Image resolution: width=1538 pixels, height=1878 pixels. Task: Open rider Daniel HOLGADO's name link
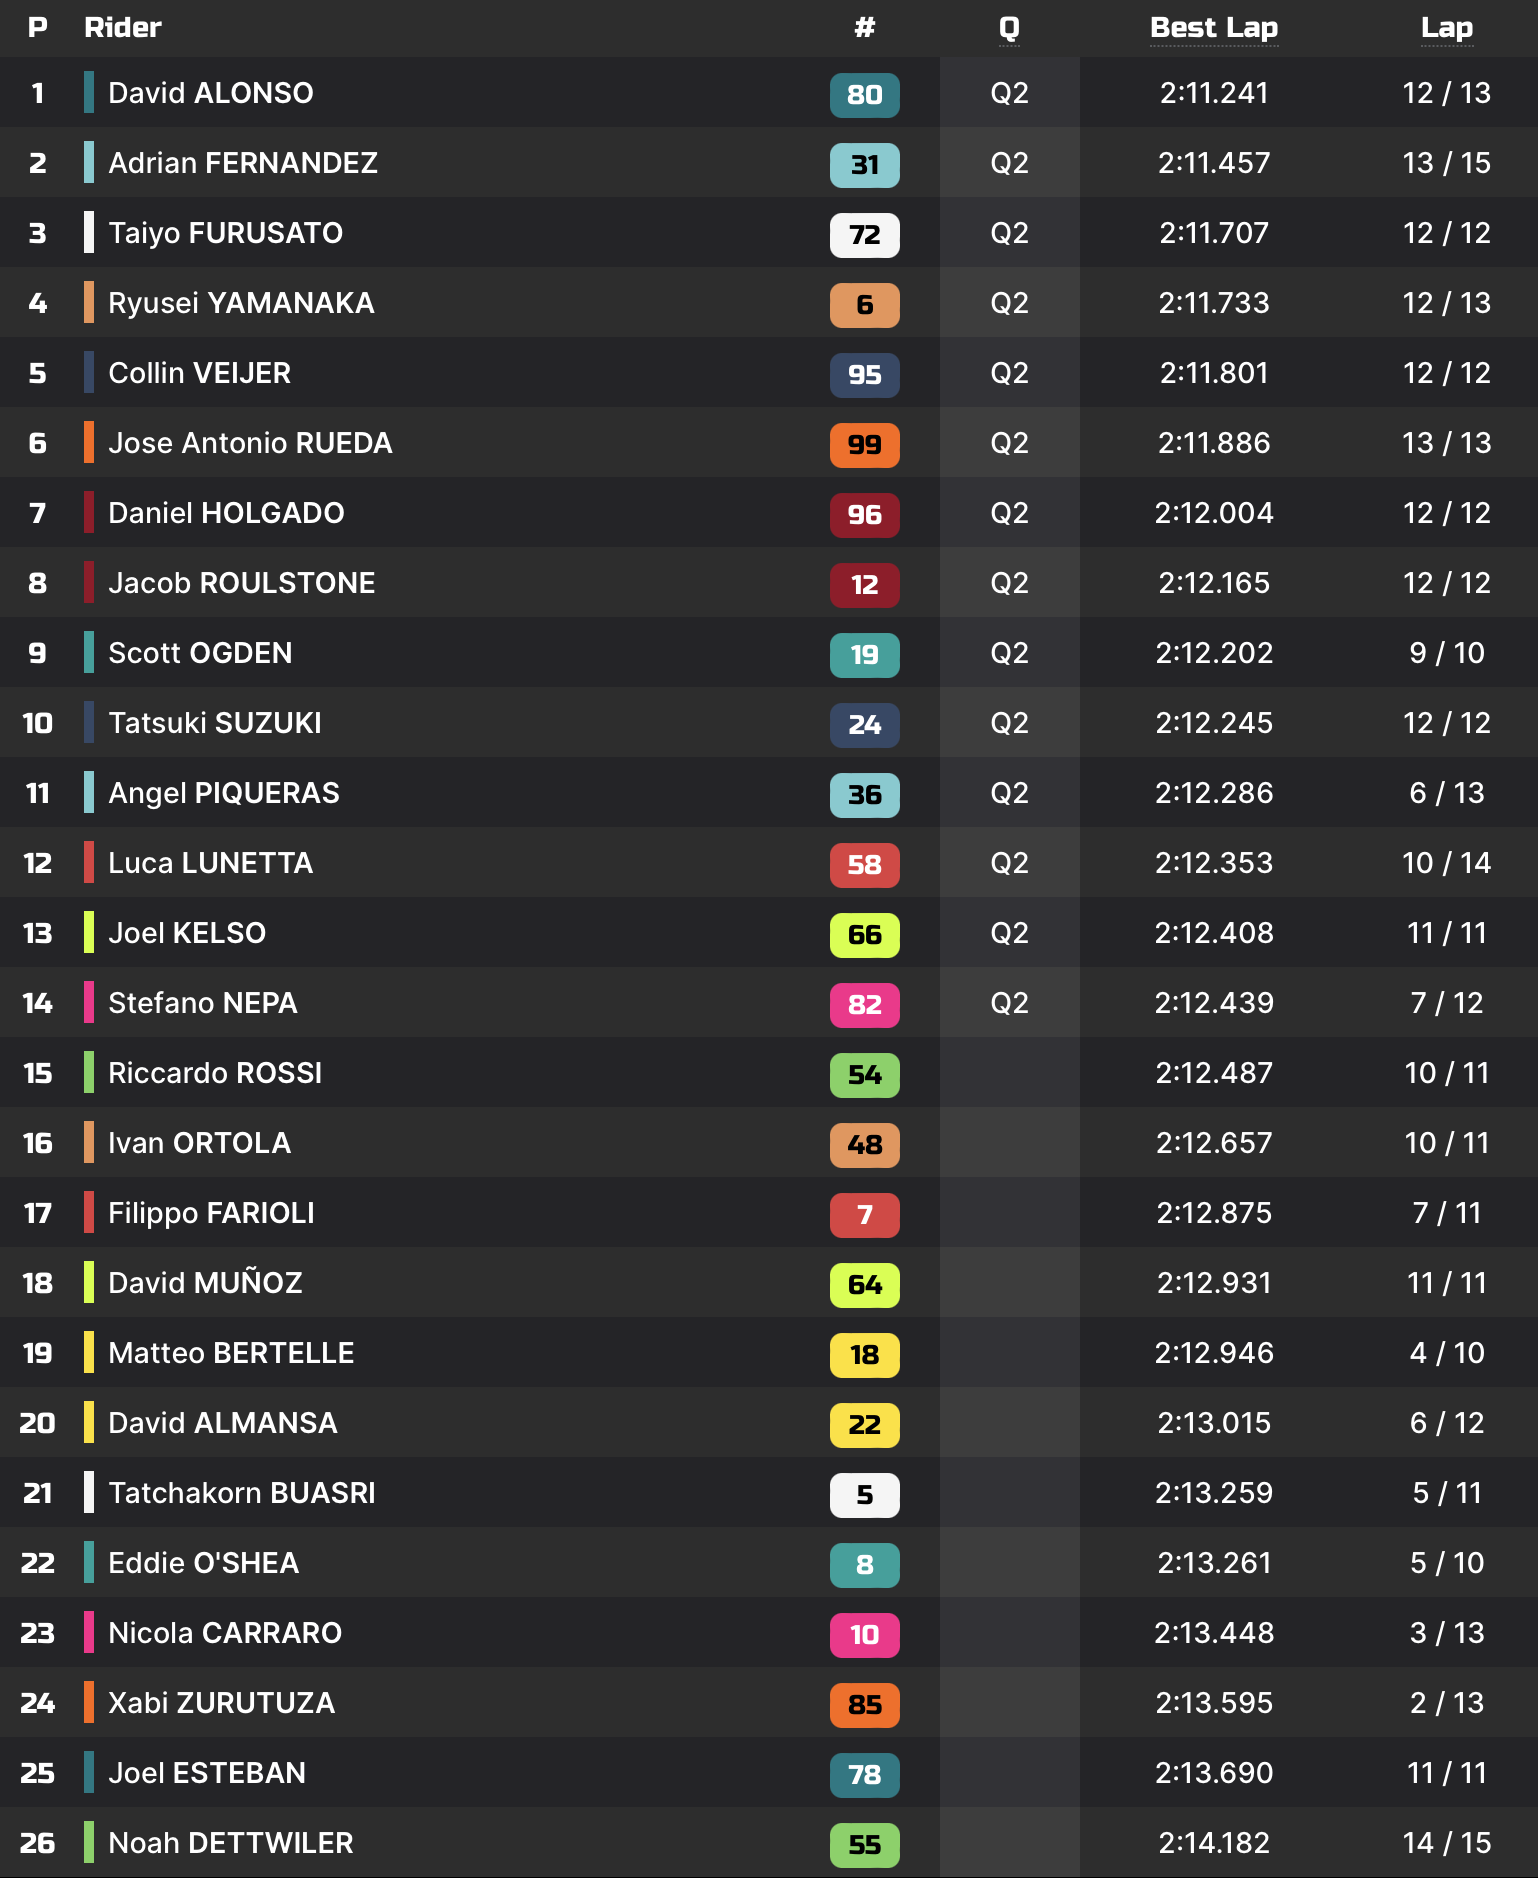[x=226, y=513]
